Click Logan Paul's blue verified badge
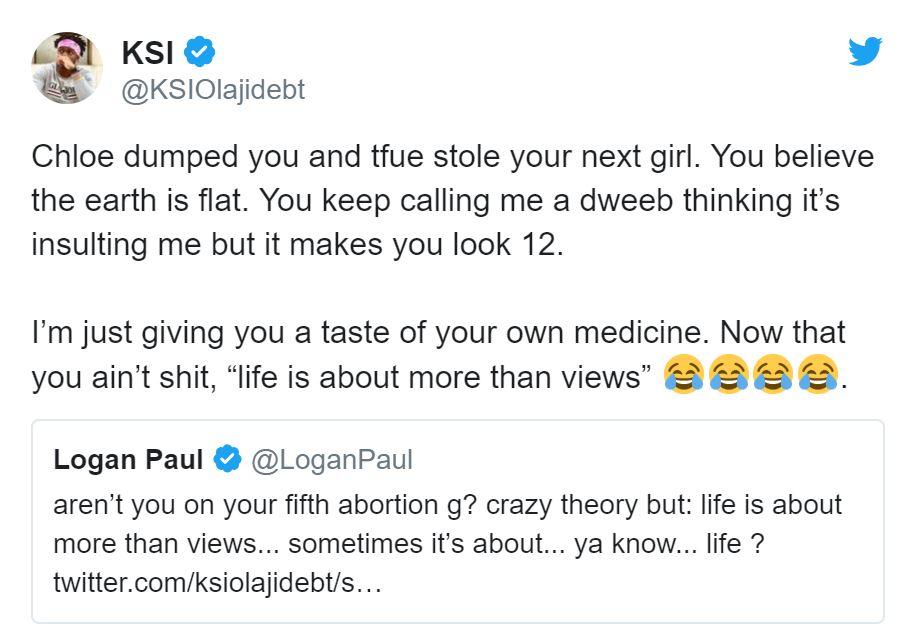911x644 pixels. click(x=228, y=460)
